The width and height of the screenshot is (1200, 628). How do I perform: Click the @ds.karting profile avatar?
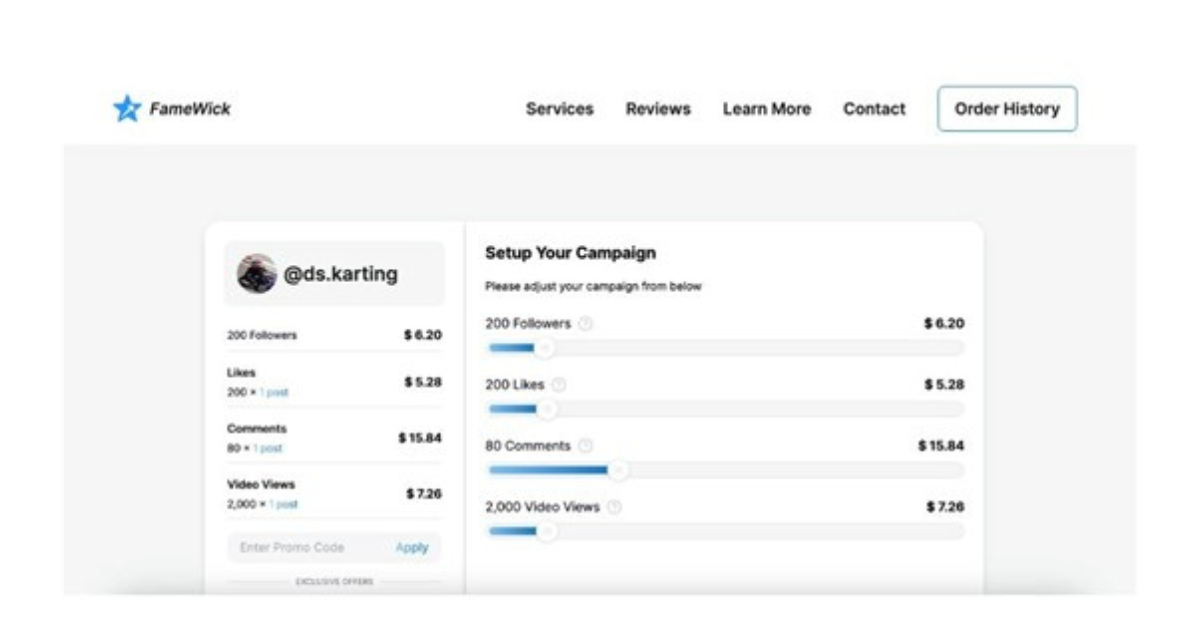257,273
